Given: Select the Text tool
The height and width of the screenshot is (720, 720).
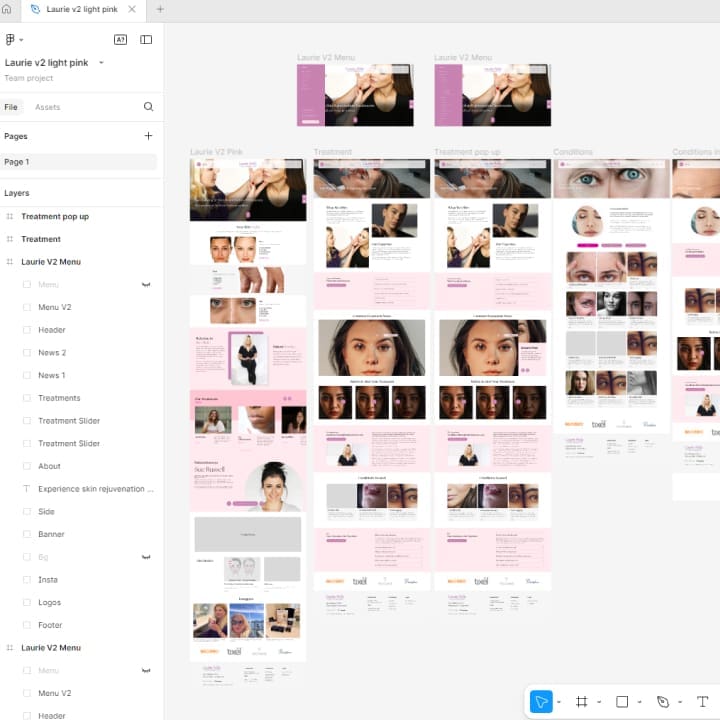Looking at the screenshot, I should click(x=702, y=702).
